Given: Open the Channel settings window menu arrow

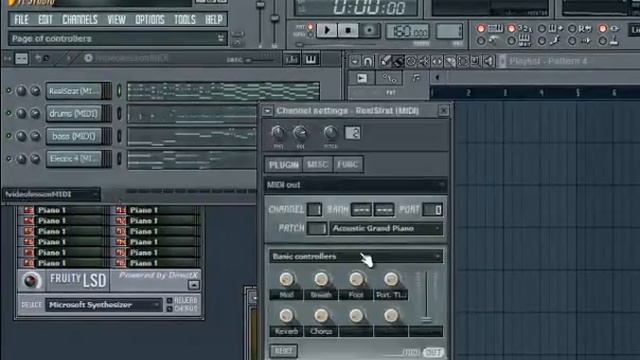Looking at the screenshot, I should point(267,111).
